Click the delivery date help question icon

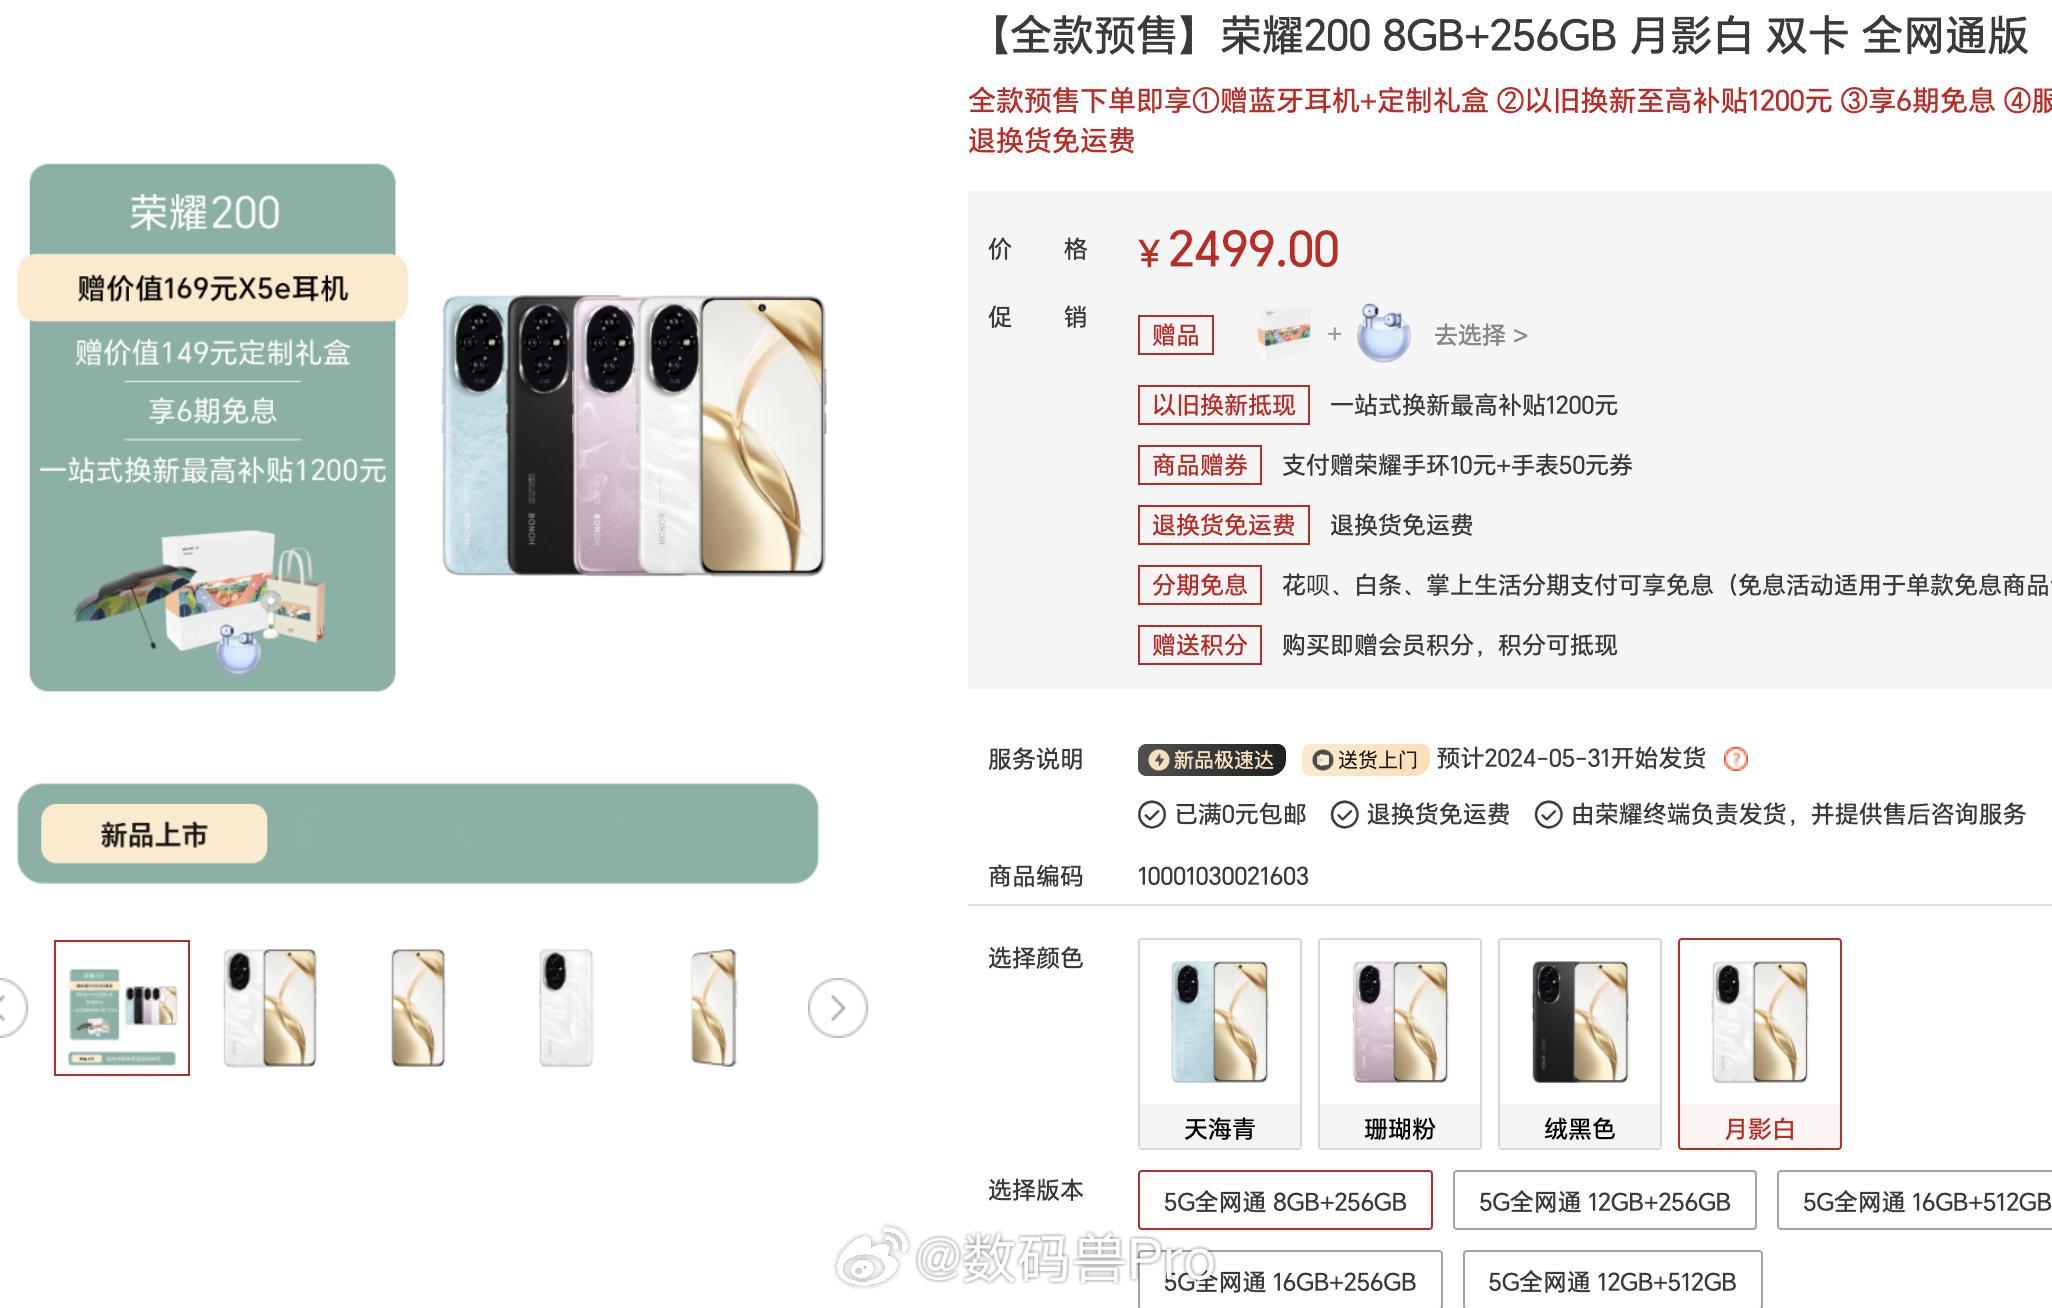pos(1736,759)
